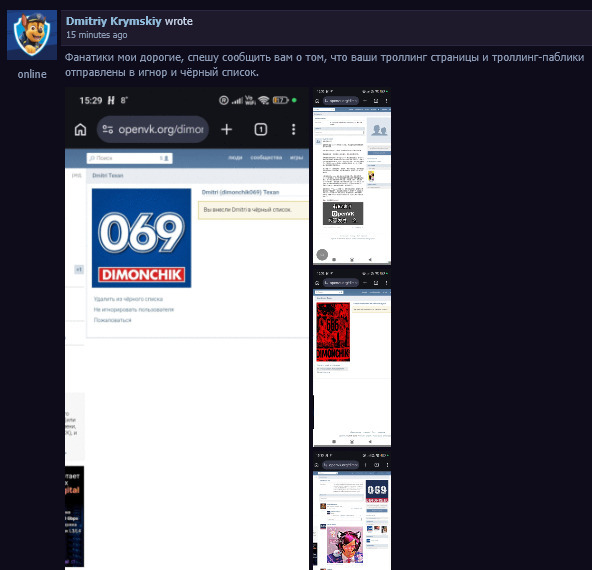Screen dimensions: 592x570
Task: Open the игры header link
Action: coord(296,157)
